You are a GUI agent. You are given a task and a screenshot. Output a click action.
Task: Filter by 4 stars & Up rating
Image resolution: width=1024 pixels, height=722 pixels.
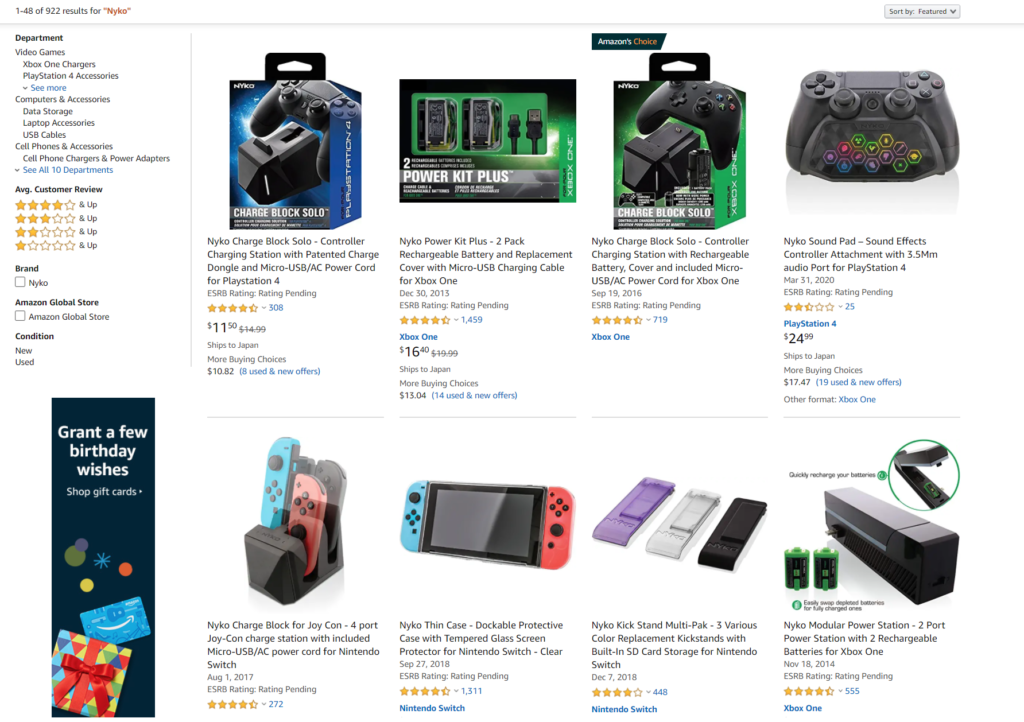click(x=56, y=204)
